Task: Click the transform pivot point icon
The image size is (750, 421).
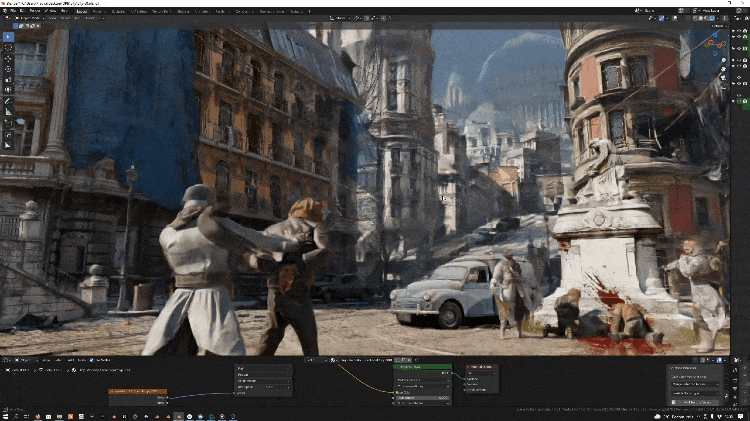Action: coord(357,18)
